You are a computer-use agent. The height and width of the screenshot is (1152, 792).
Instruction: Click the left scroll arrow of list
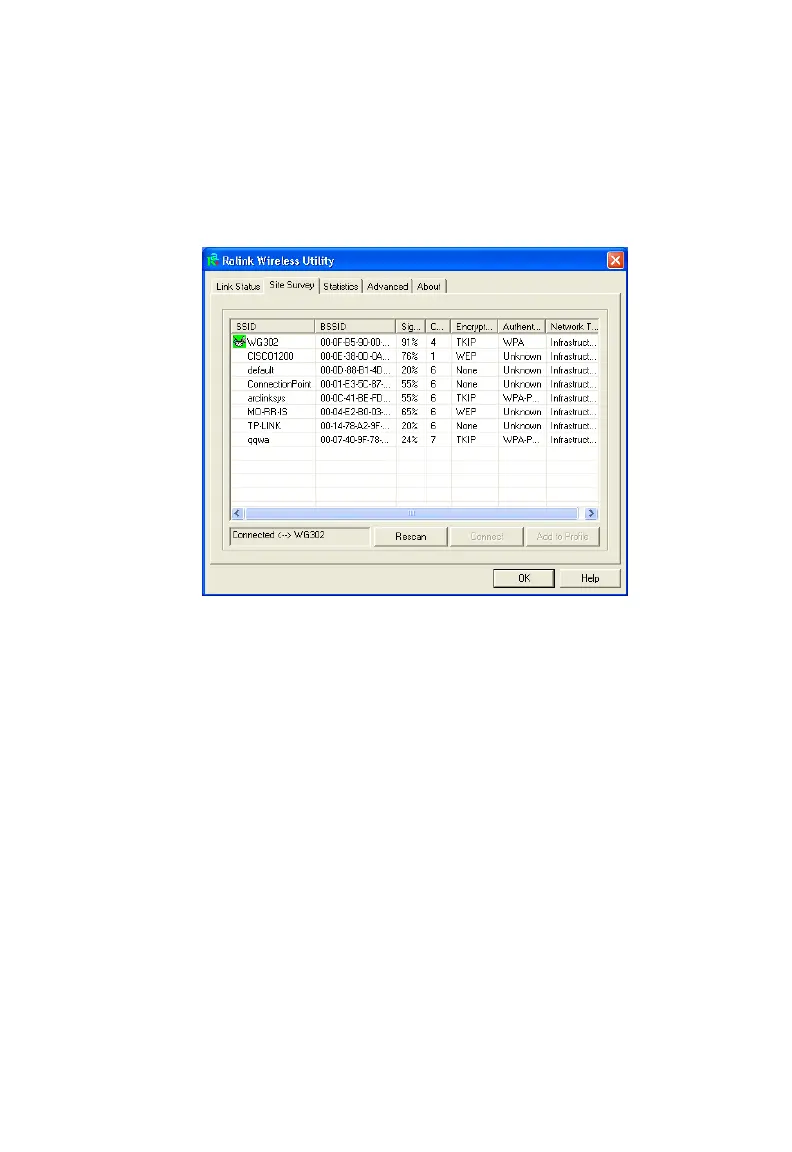click(x=237, y=514)
